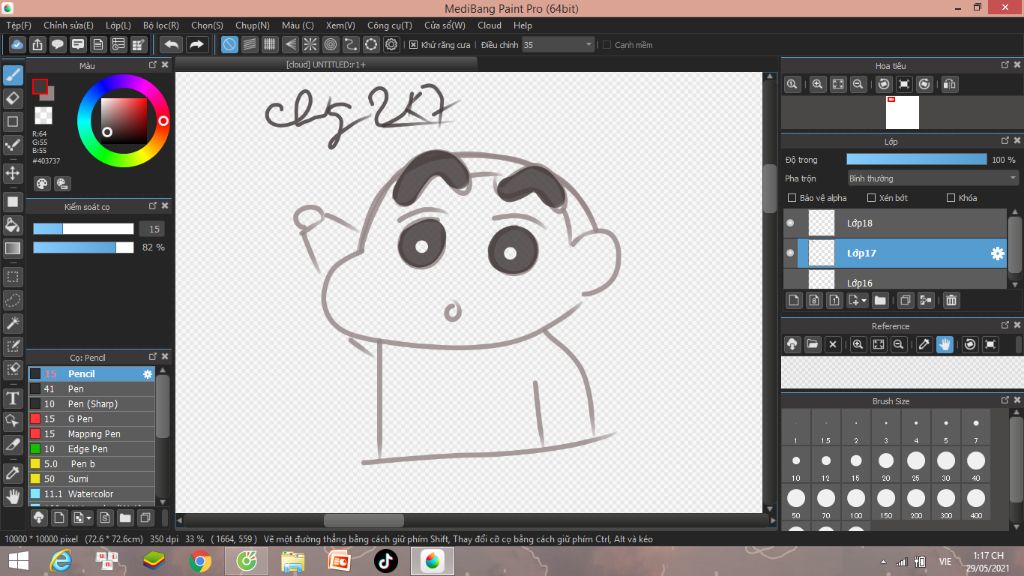Select the Move tool
Screen dimensions: 1024x576
(12, 173)
